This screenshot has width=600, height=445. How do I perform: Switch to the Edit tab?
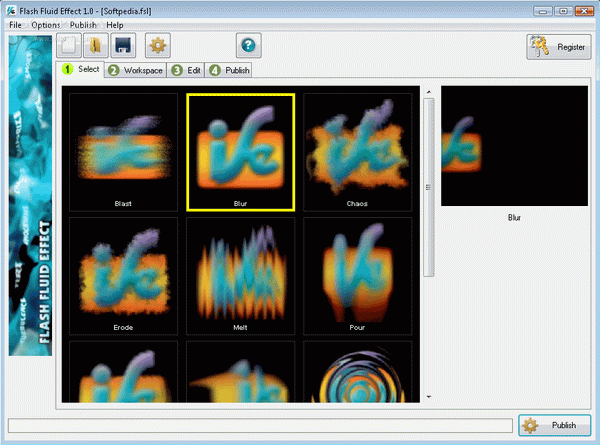[x=186, y=70]
